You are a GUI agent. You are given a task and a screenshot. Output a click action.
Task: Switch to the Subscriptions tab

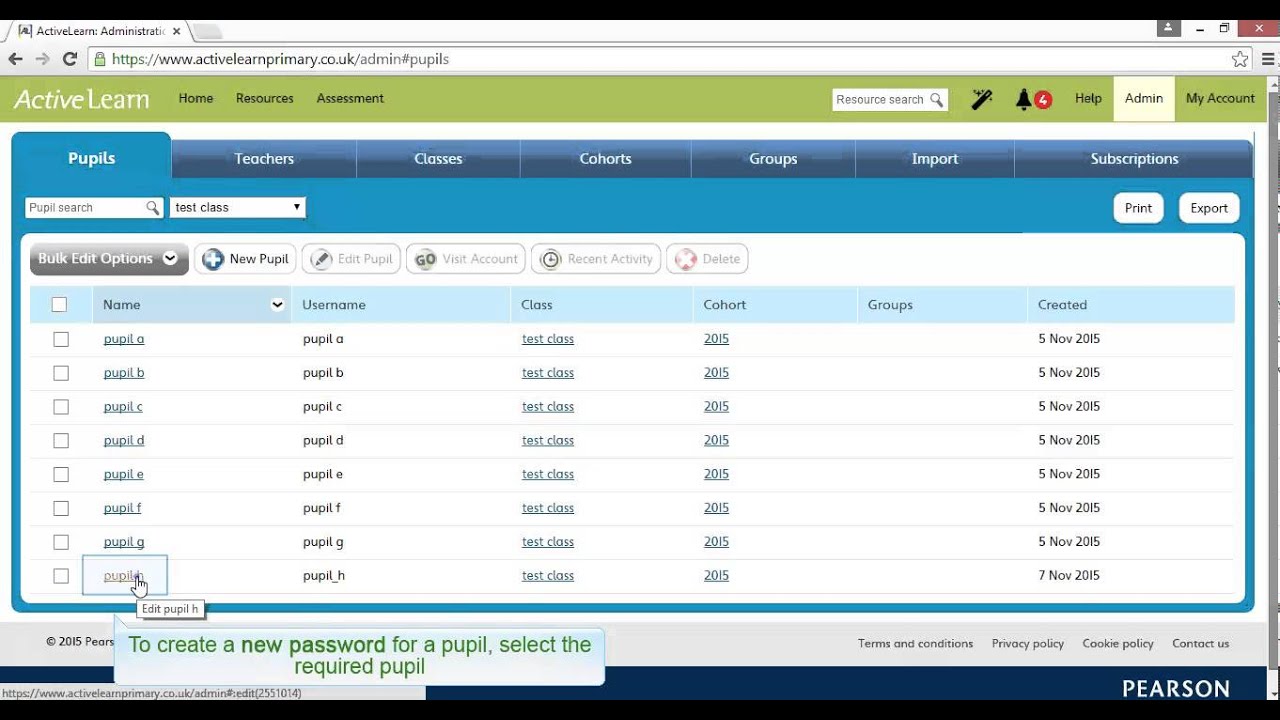1134,159
